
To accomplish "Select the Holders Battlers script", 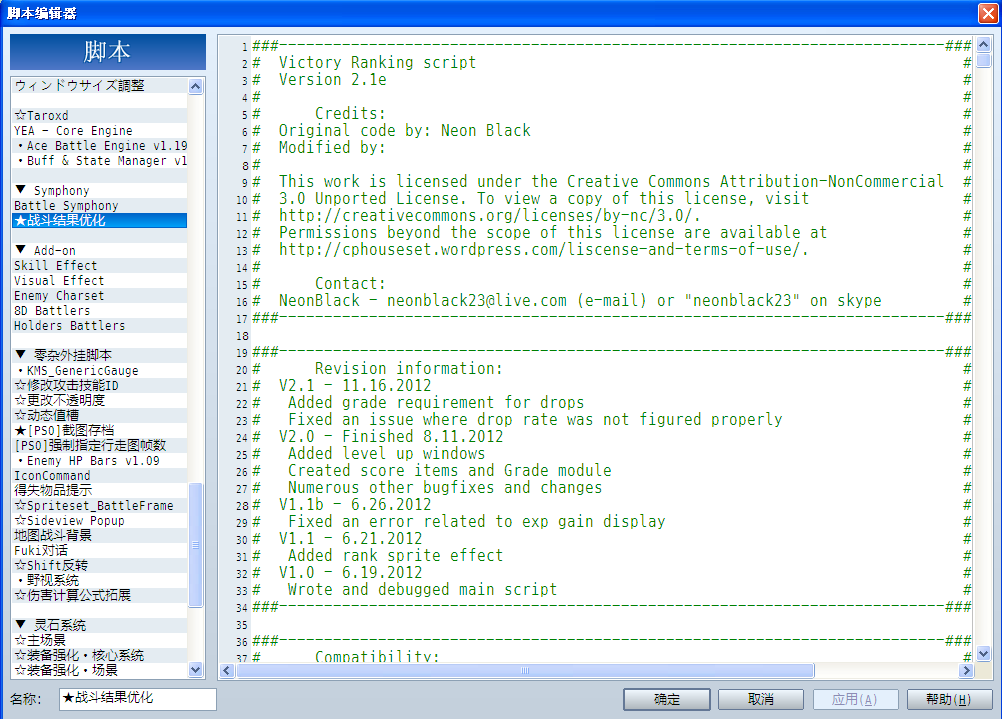I will click(x=100, y=326).
